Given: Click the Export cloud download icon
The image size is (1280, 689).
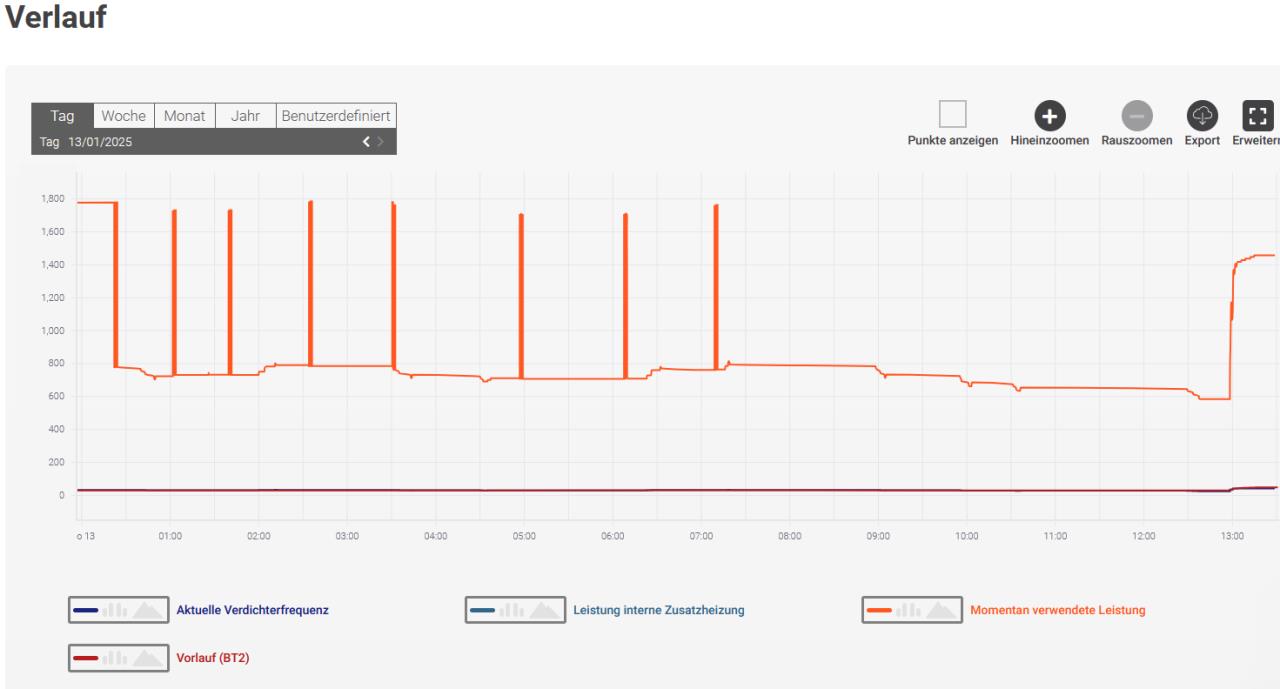Looking at the screenshot, I should click(1202, 116).
